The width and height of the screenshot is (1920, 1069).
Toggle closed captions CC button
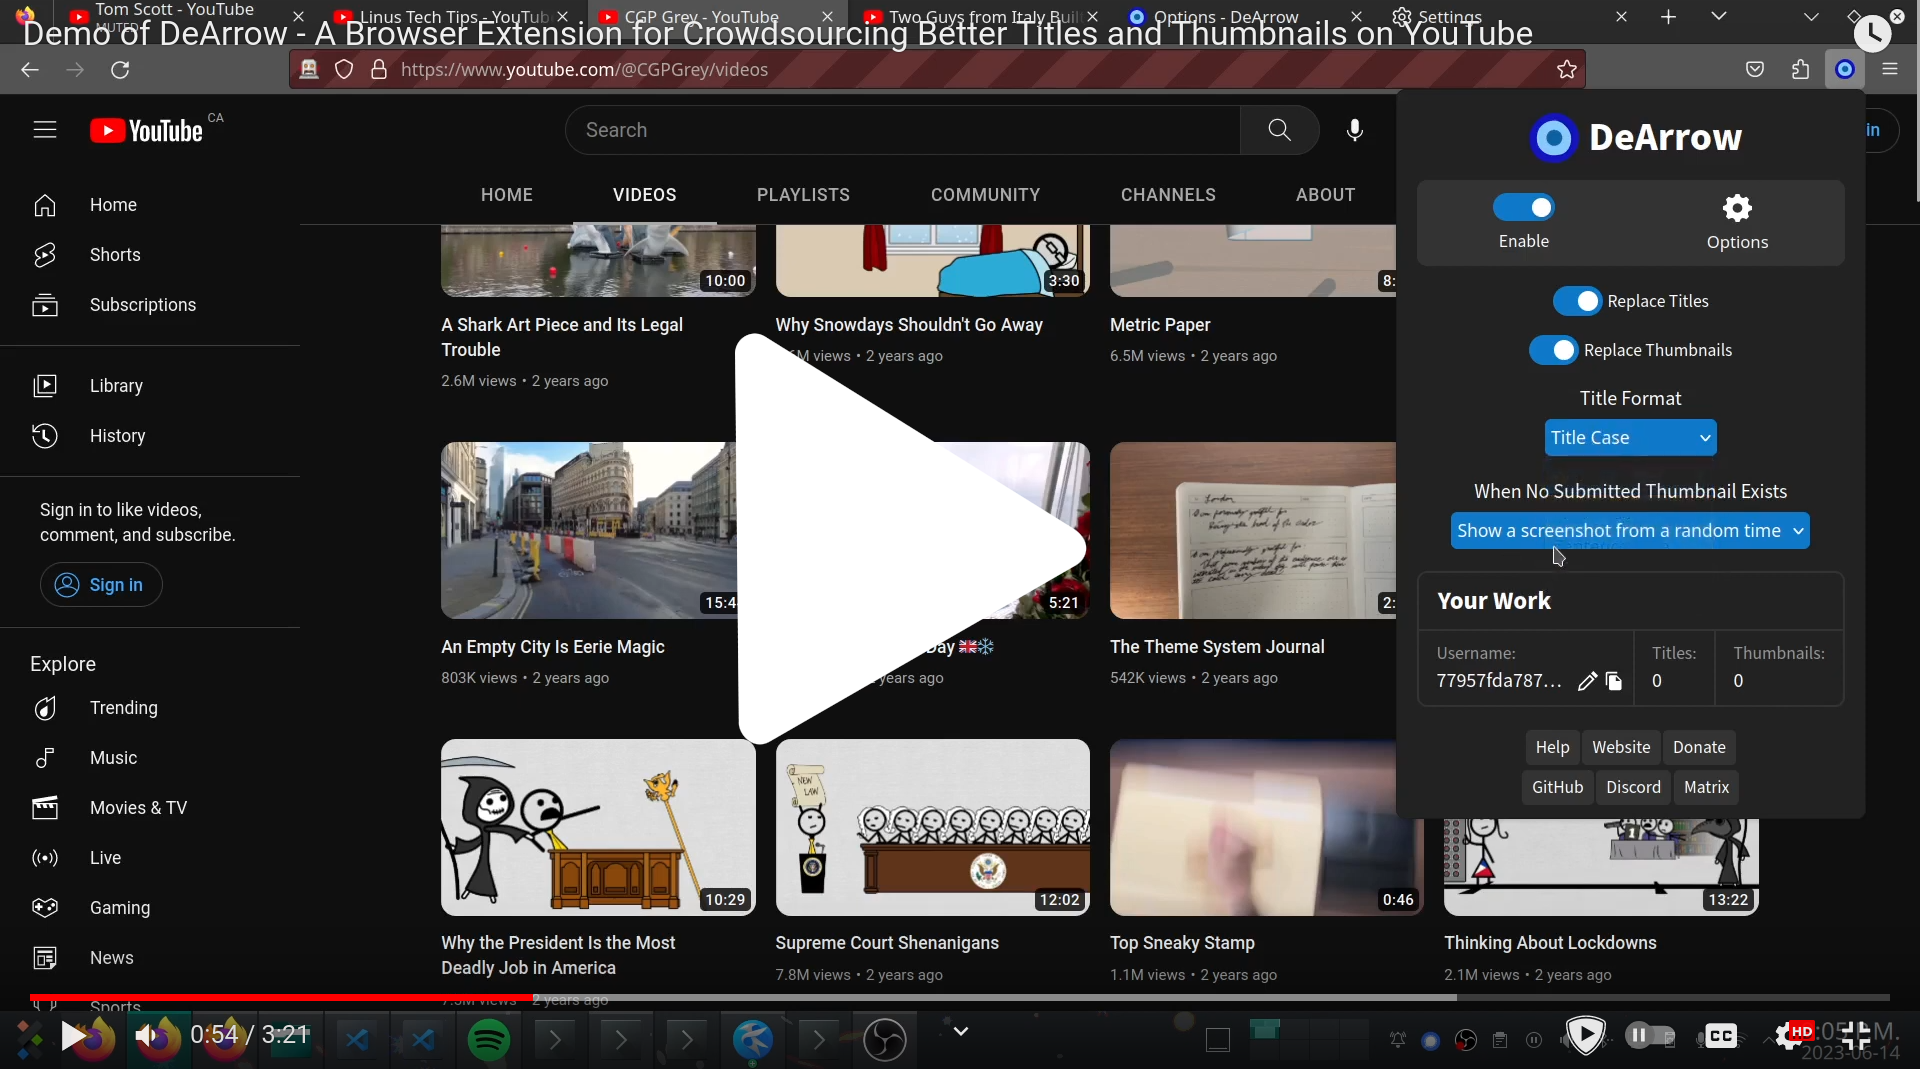[1721, 1036]
